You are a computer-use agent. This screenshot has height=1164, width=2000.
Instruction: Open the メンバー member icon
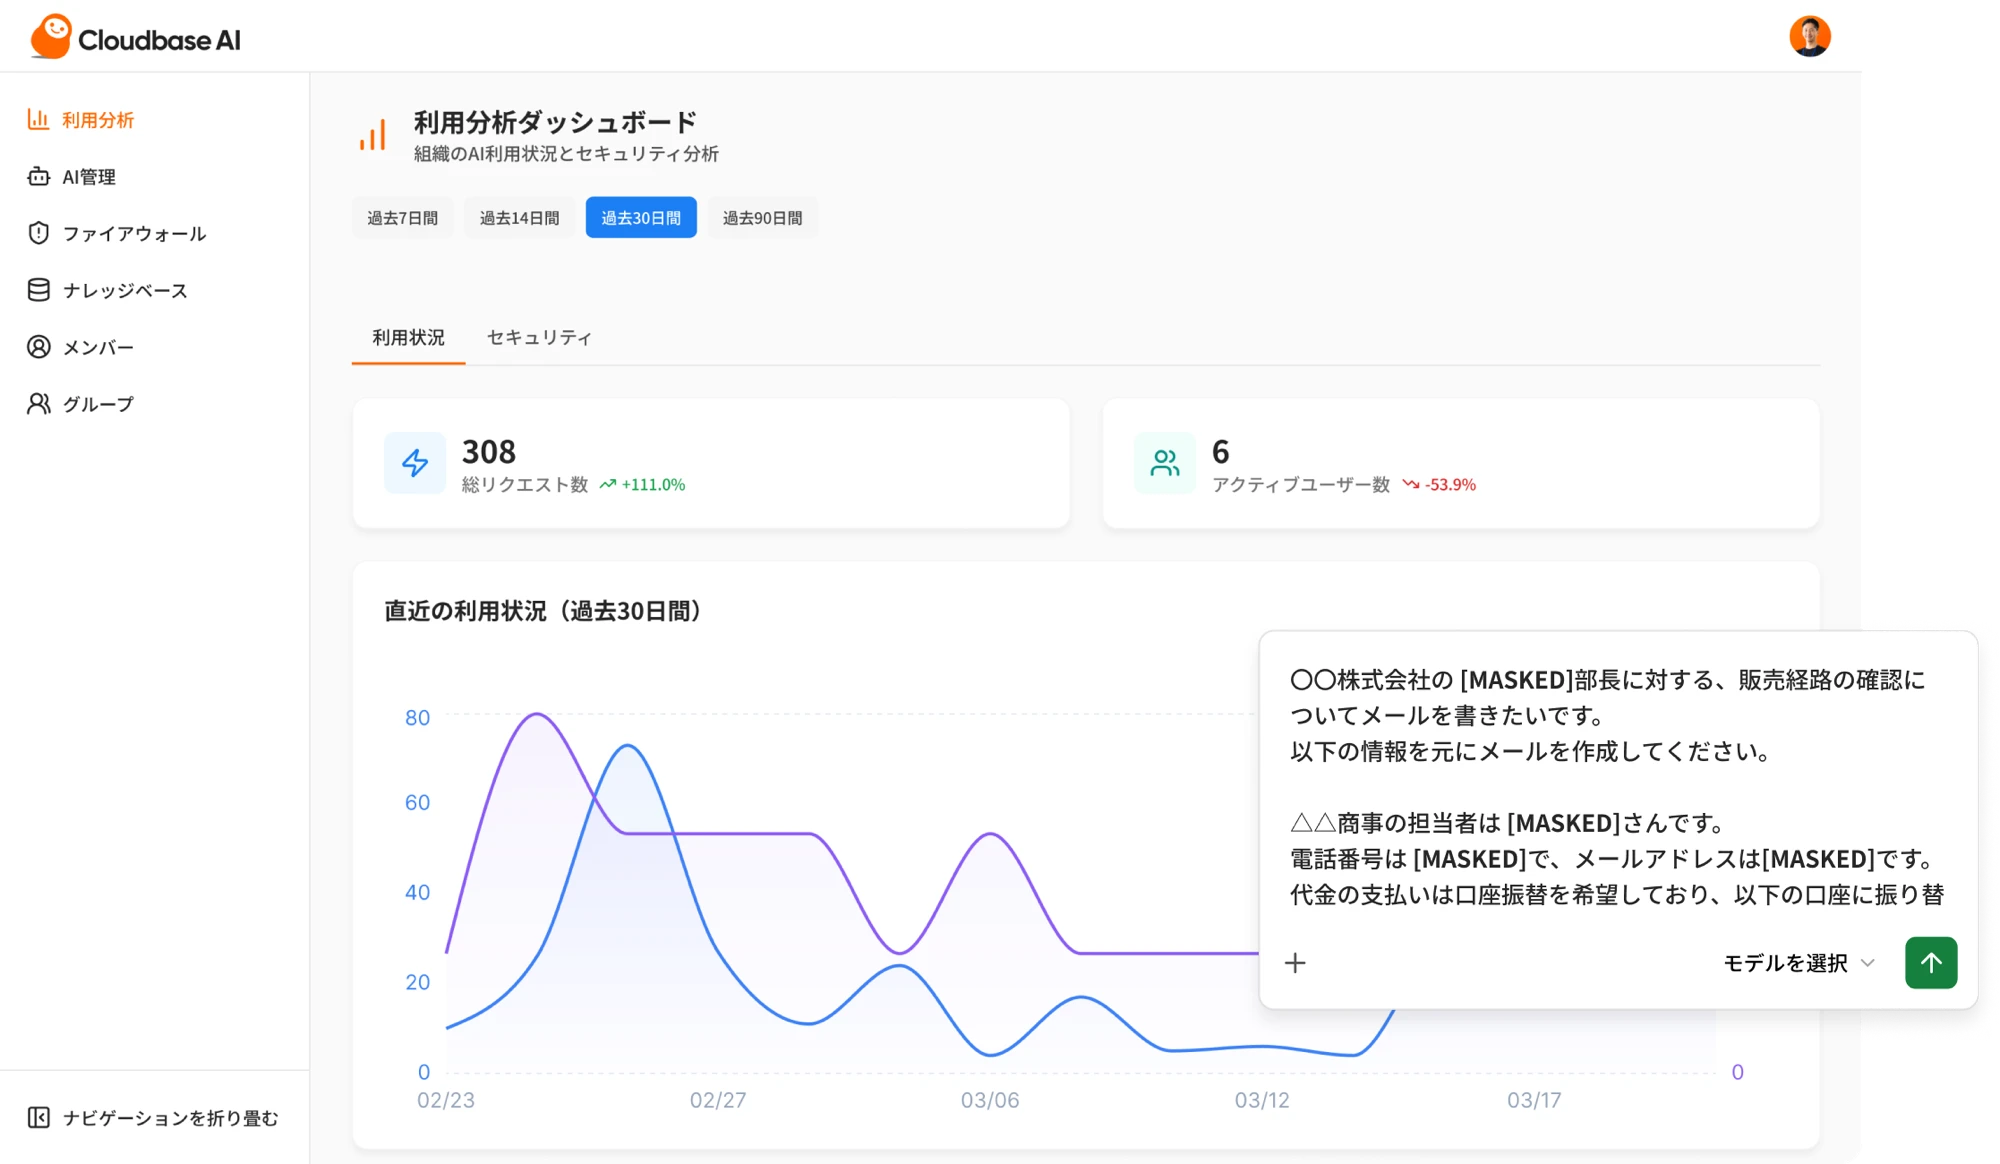tap(38, 346)
